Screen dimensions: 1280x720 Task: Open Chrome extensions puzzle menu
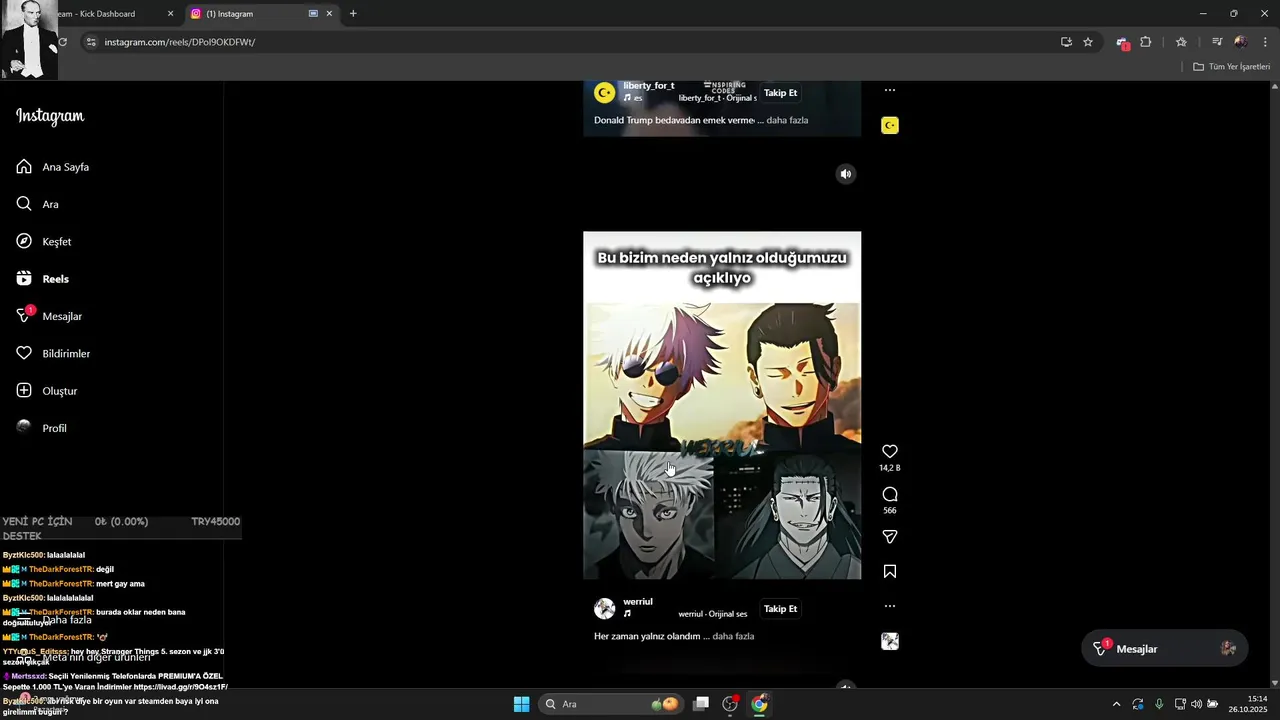(1146, 42)
